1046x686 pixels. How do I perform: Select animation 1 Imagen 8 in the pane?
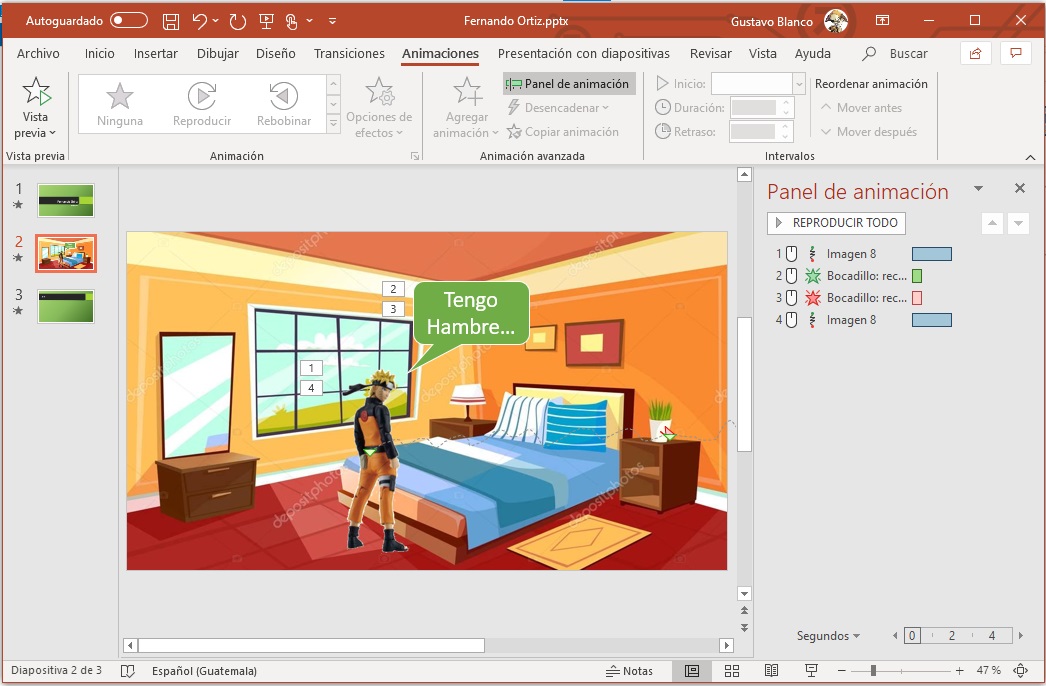(863, 254)
